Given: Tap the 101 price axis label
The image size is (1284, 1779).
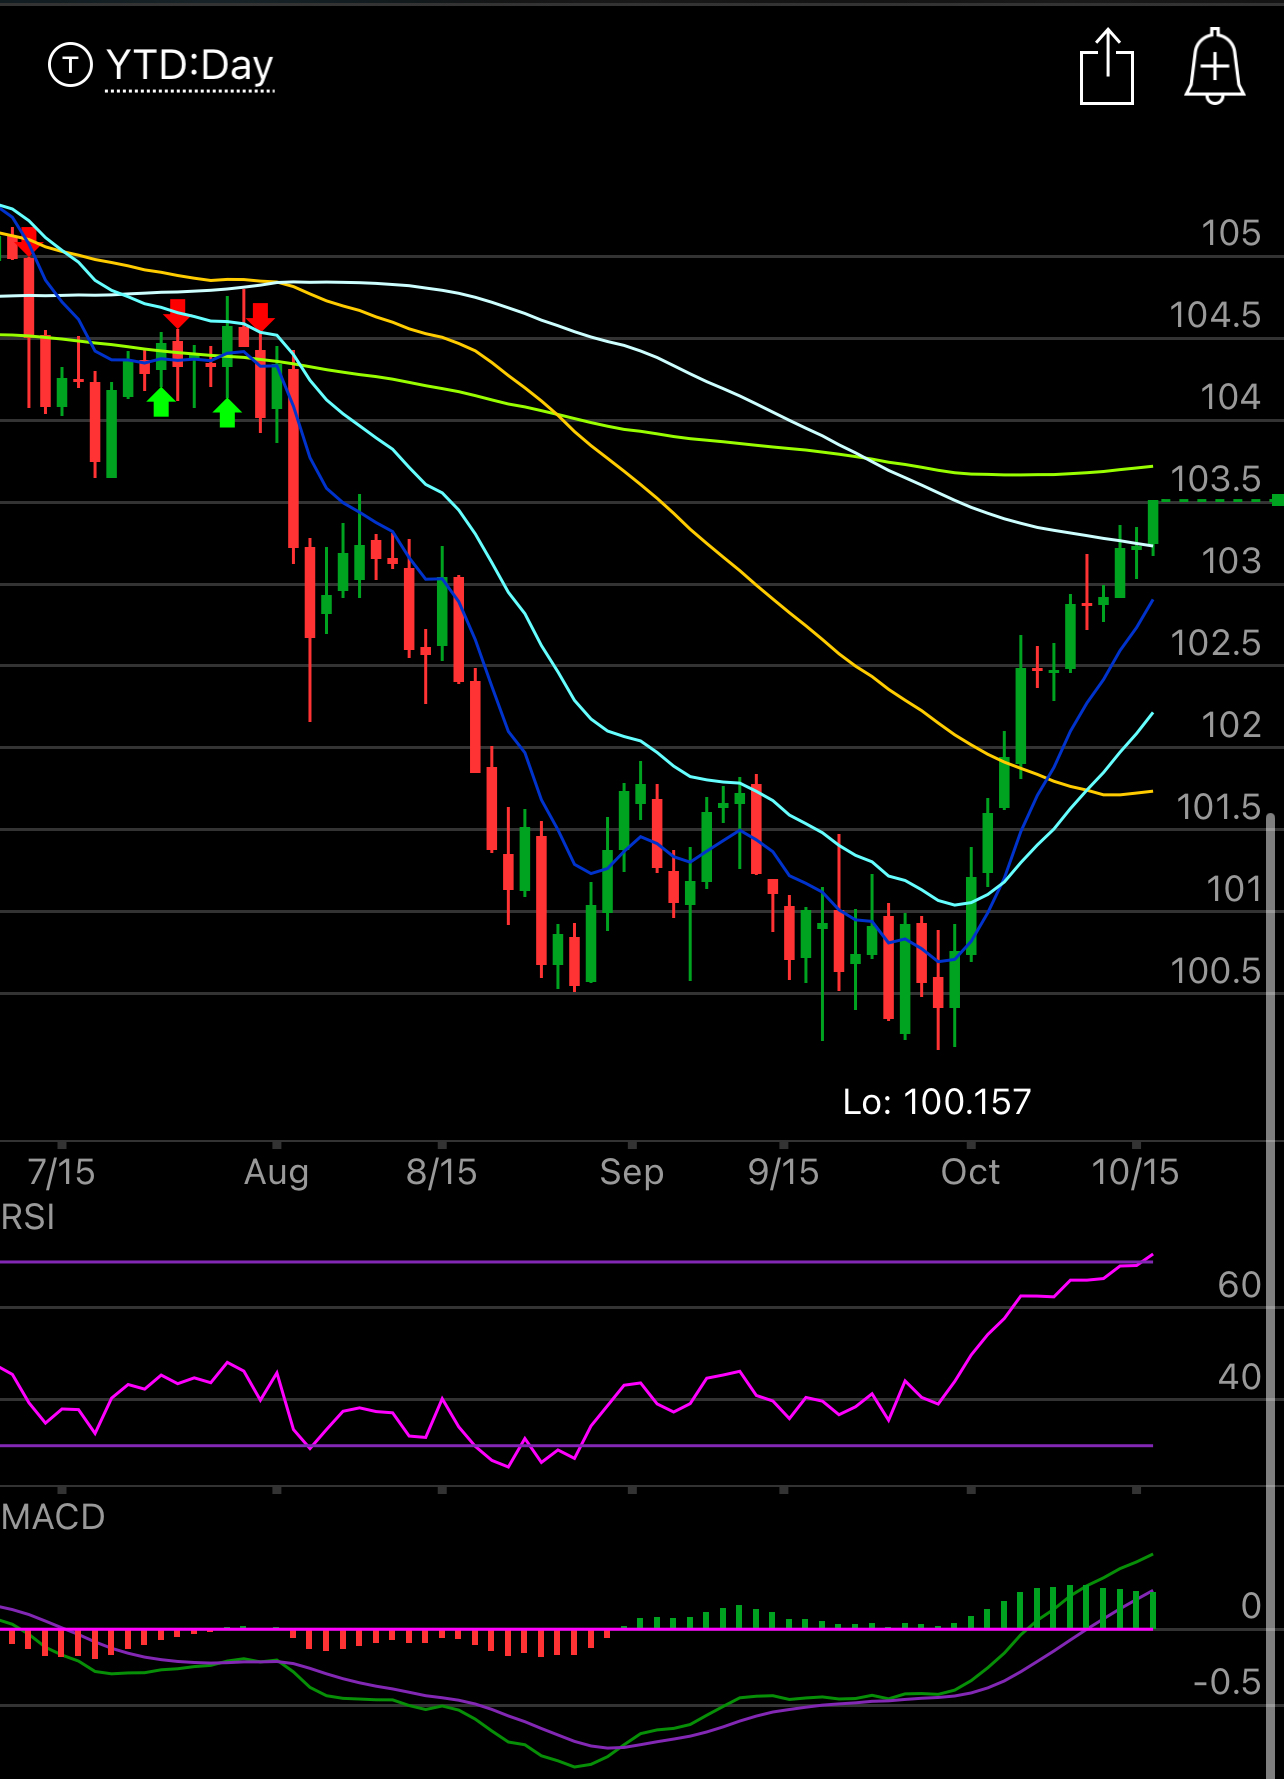Looking at the screenshot, I should (x=1234, y=889).
